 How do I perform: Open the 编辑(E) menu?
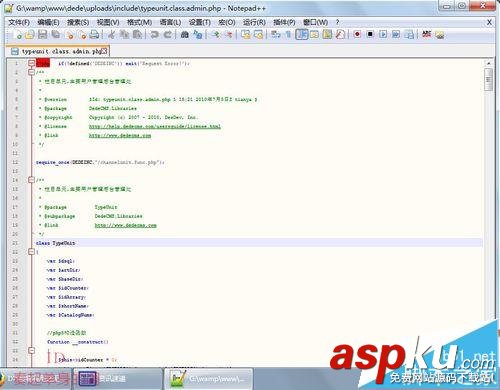[48, 22]
